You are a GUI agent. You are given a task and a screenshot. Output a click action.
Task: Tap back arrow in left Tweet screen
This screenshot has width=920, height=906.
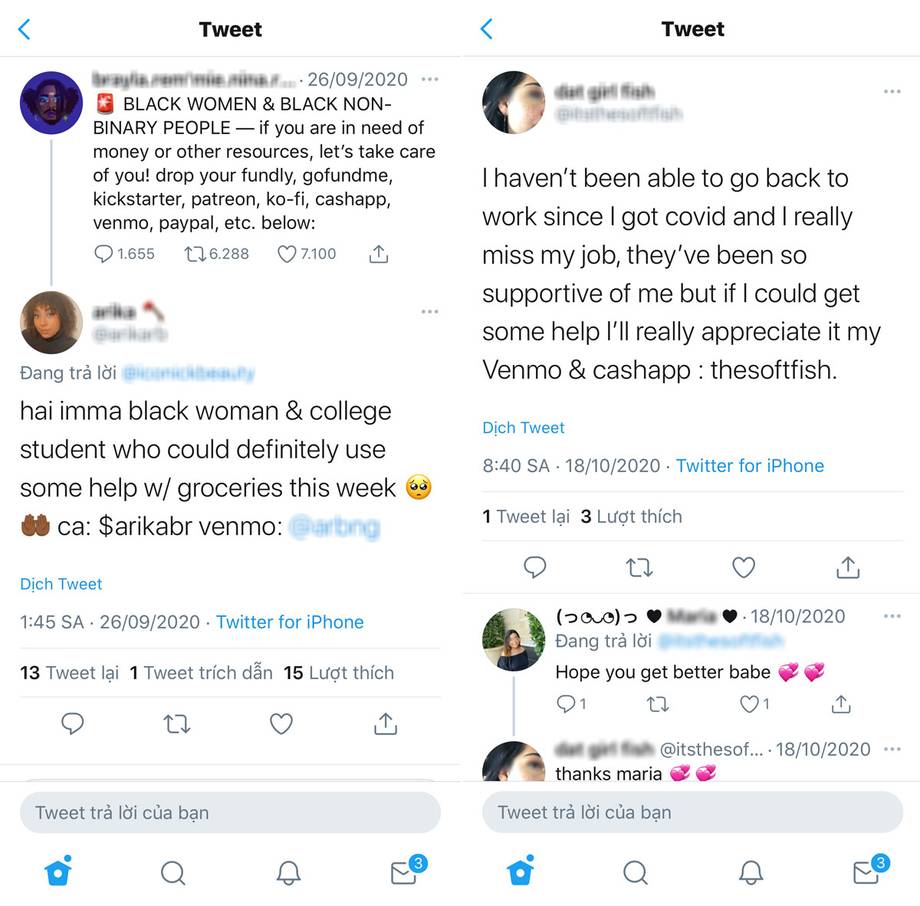pos(25,29)
